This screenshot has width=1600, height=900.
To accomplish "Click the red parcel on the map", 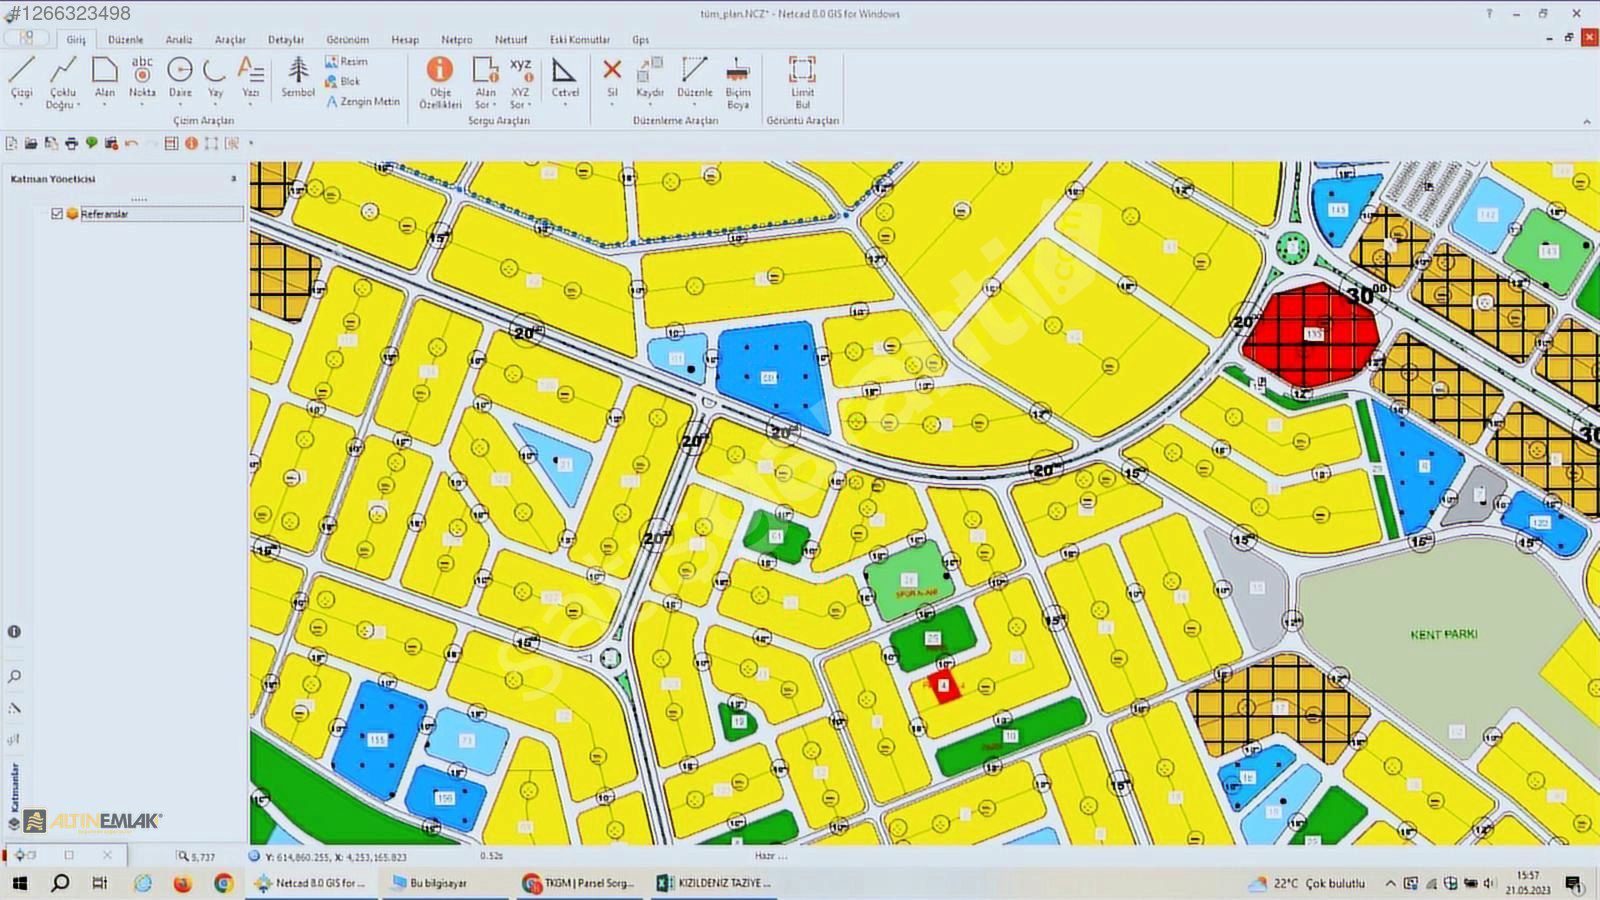I will tap(943, 686).
